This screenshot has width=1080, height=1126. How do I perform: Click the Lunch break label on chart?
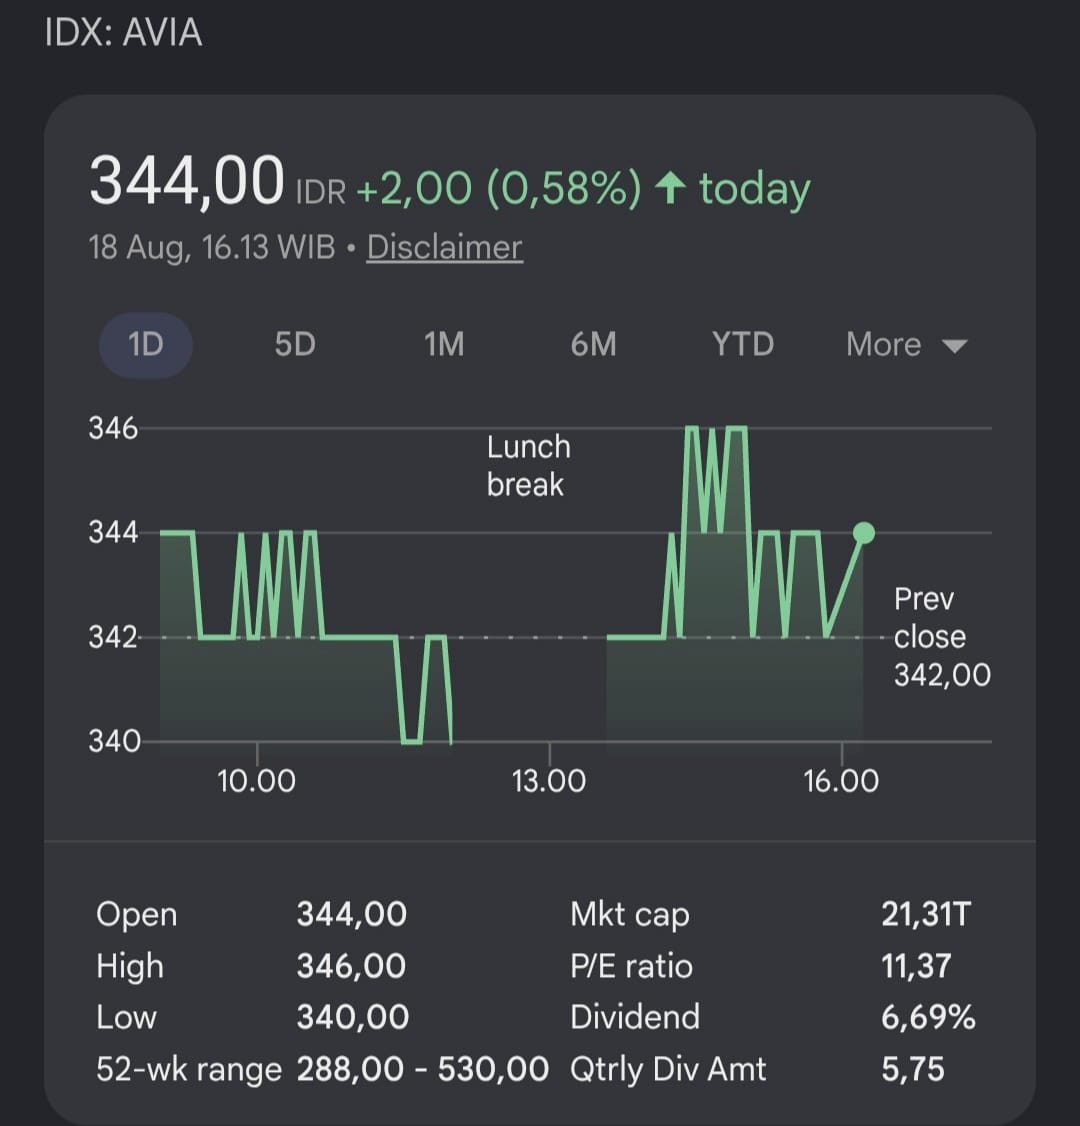coord(529,466)
